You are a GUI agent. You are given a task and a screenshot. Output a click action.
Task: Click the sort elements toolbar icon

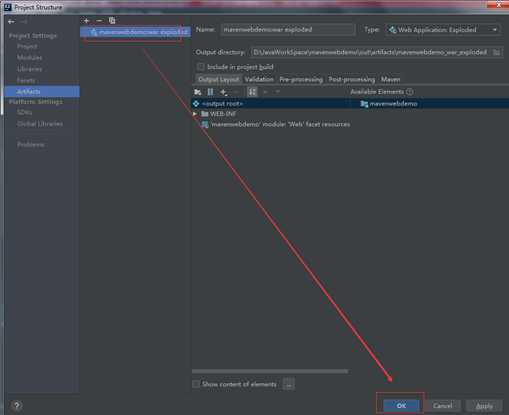pos(252,92)
